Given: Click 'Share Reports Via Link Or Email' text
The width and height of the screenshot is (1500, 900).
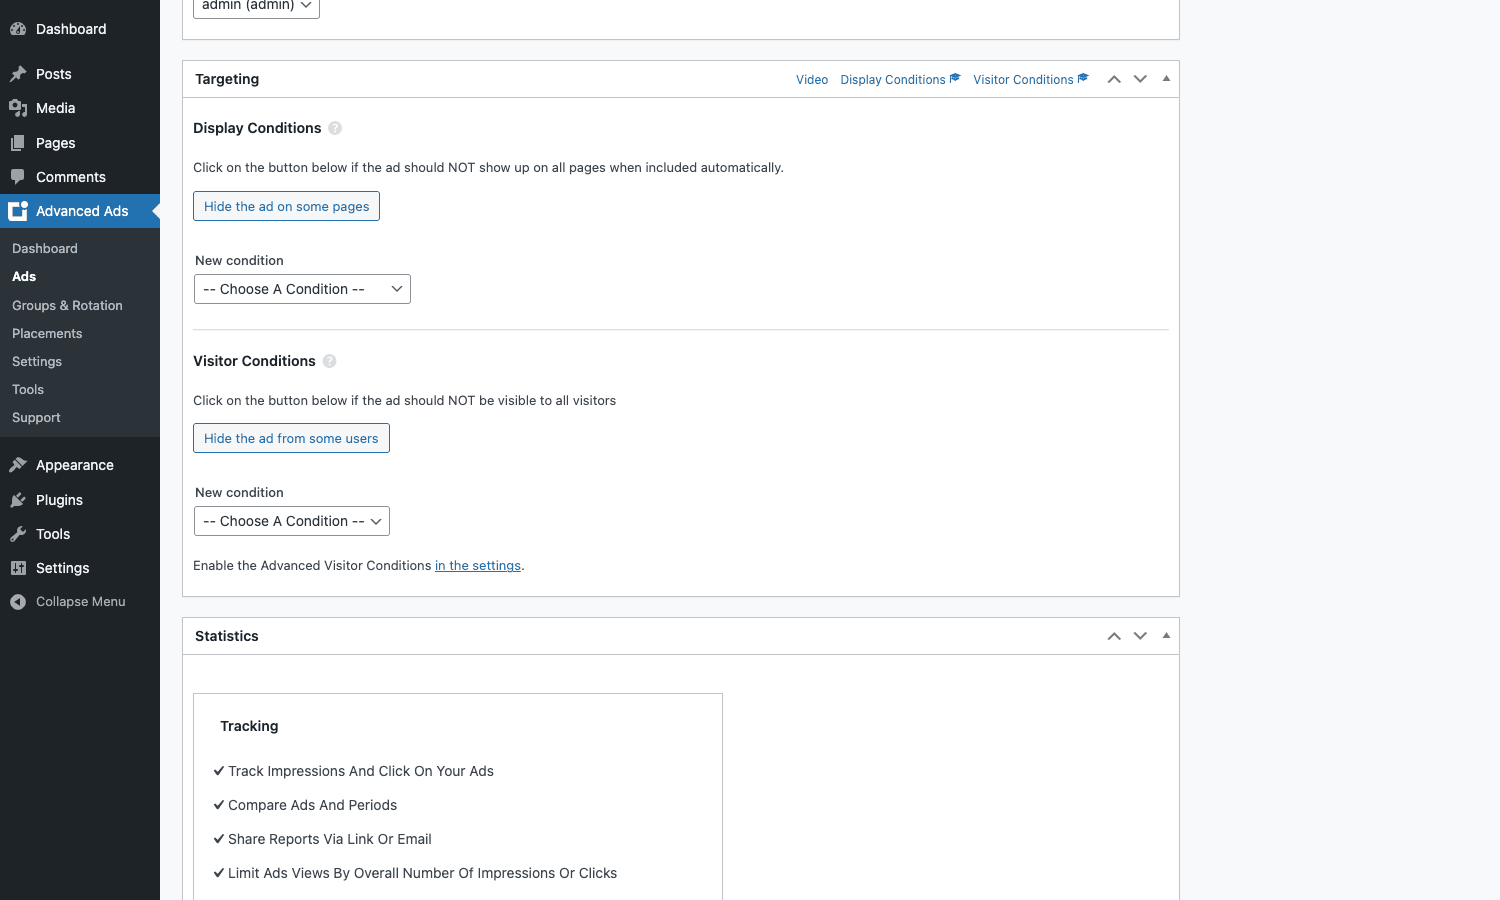Looking at the screenshot, I should click(330, 839).
